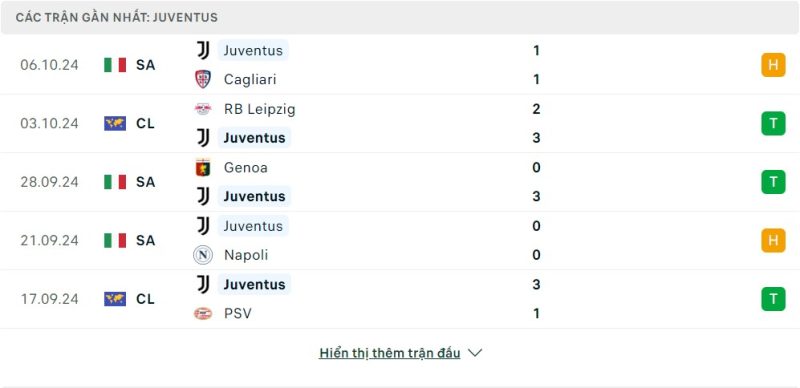
Task: Open the Napoli team name link
Action: click(x=246, y=255)
